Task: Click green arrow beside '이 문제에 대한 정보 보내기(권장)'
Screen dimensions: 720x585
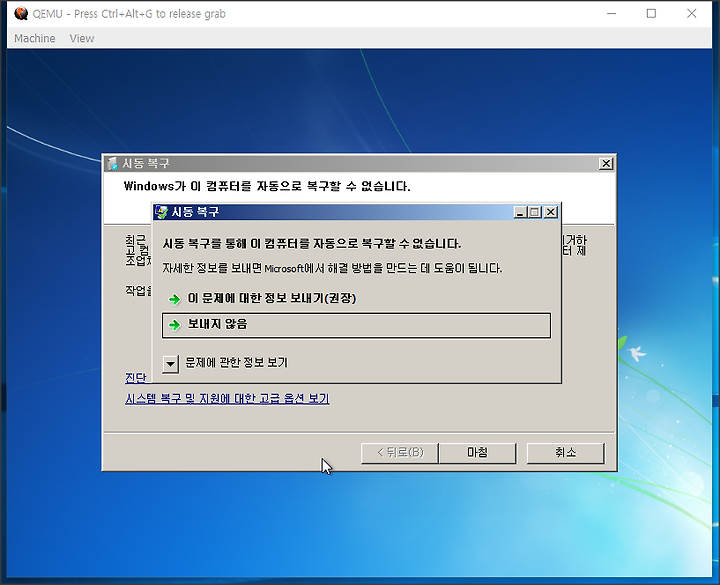Action: point(174,299)
